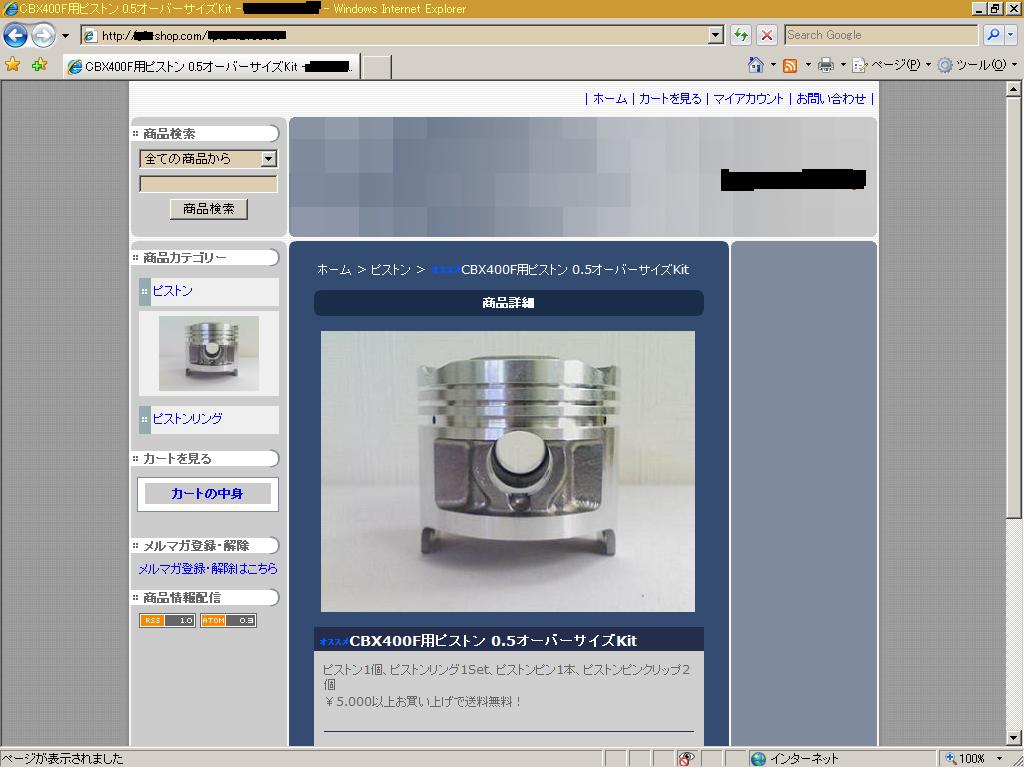Open the ピストン category link
Screen dimensions: 1024x768
(x=172, y=291)
